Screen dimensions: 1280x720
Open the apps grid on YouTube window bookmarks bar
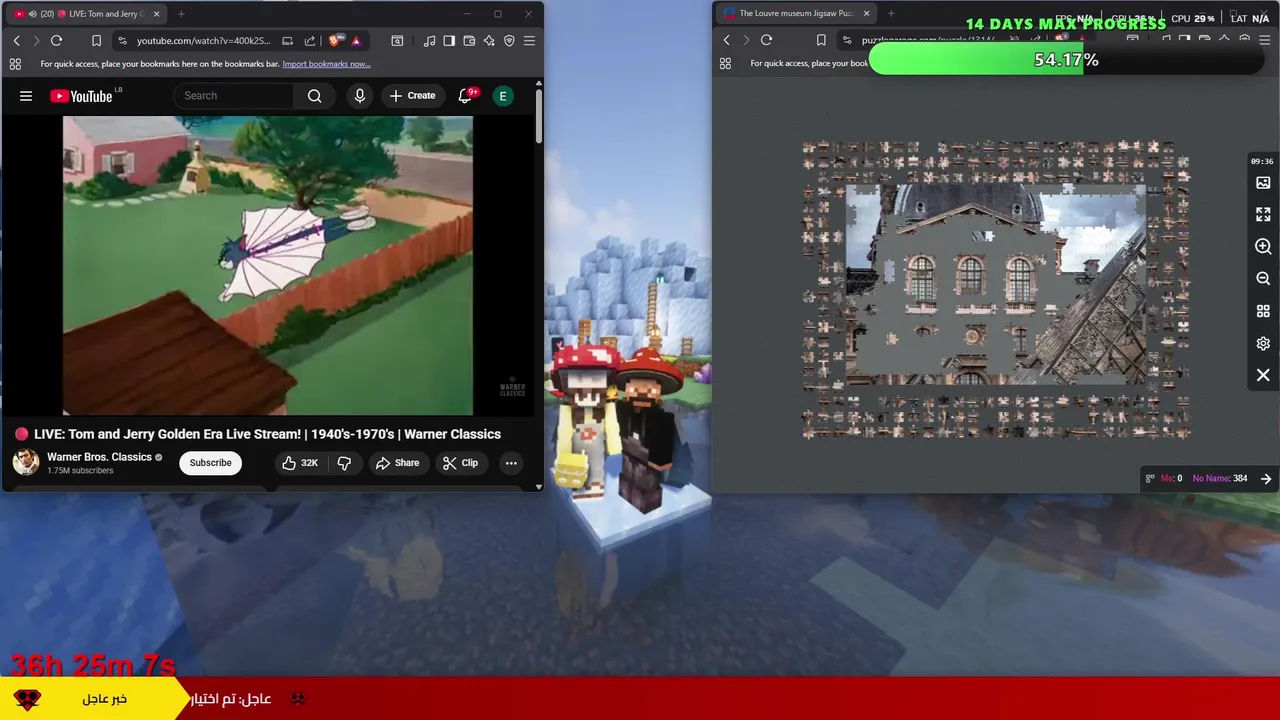(x=15, y=64)
